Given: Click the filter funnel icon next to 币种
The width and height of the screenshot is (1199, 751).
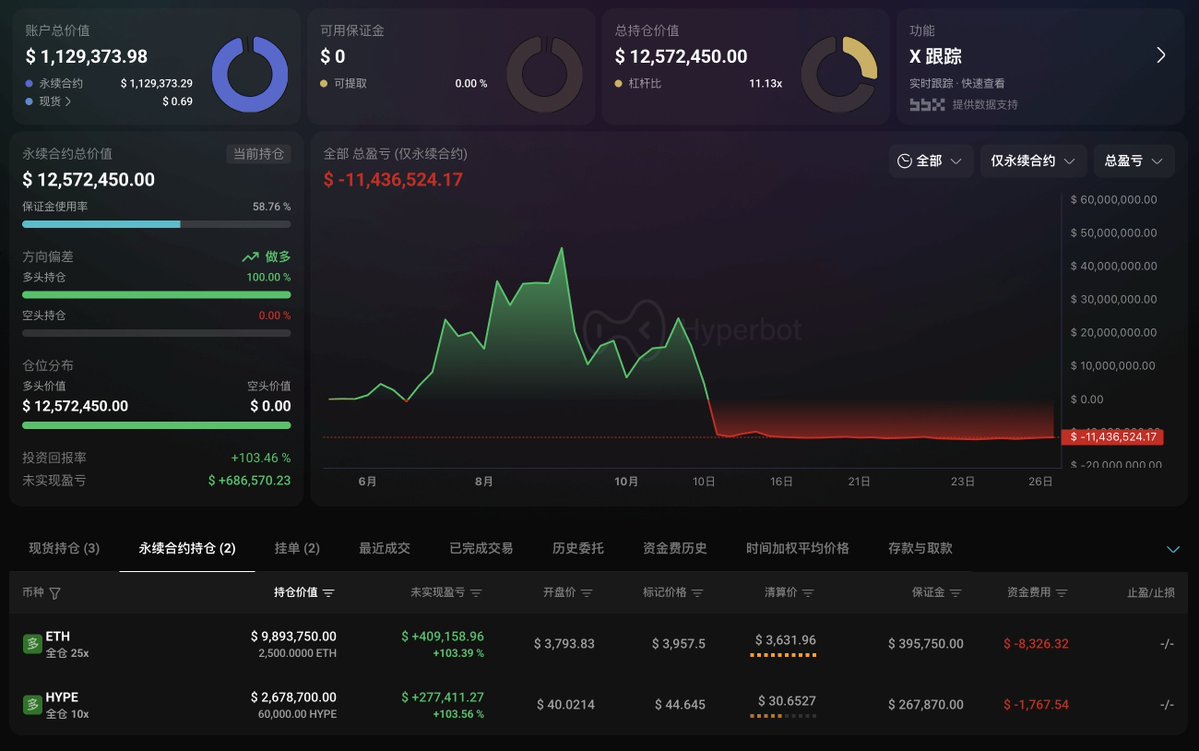Looking at the screenshot, I should (55, 593).
